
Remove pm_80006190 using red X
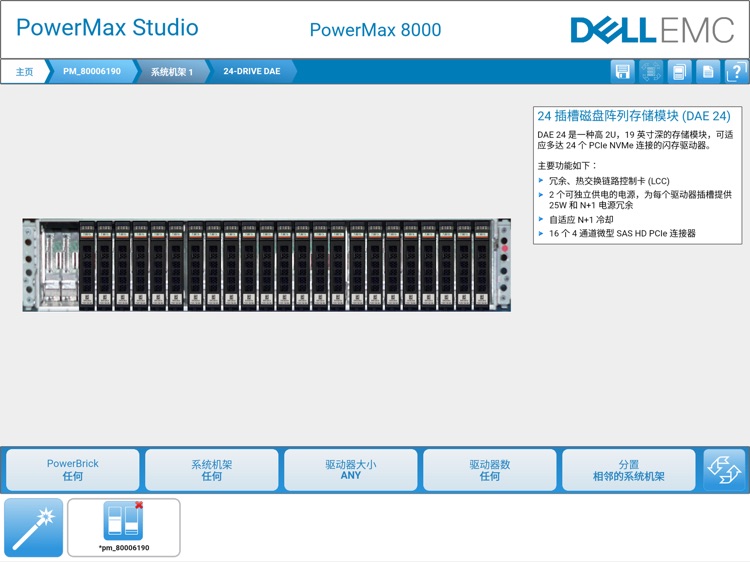(x=139, y=505)
